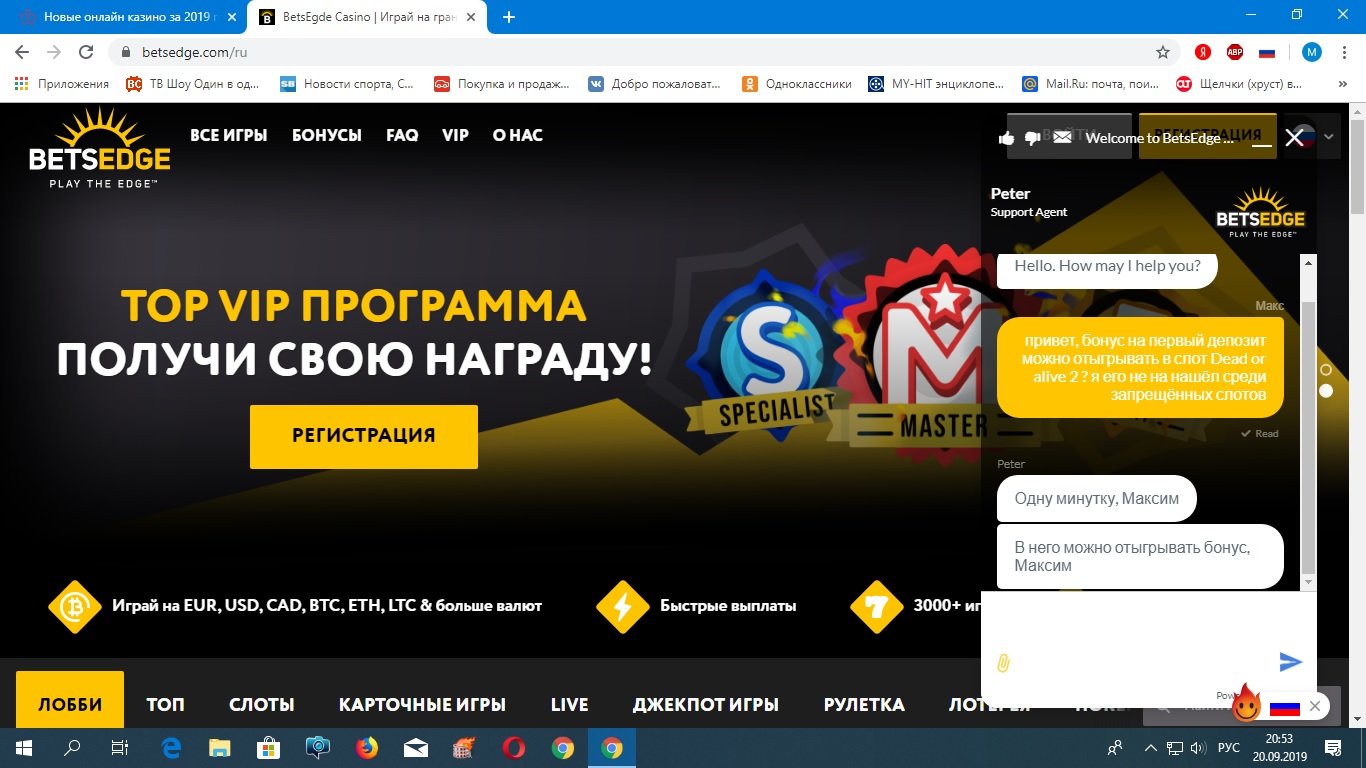Click the paperclip attach file icon

click(1004, 663)
